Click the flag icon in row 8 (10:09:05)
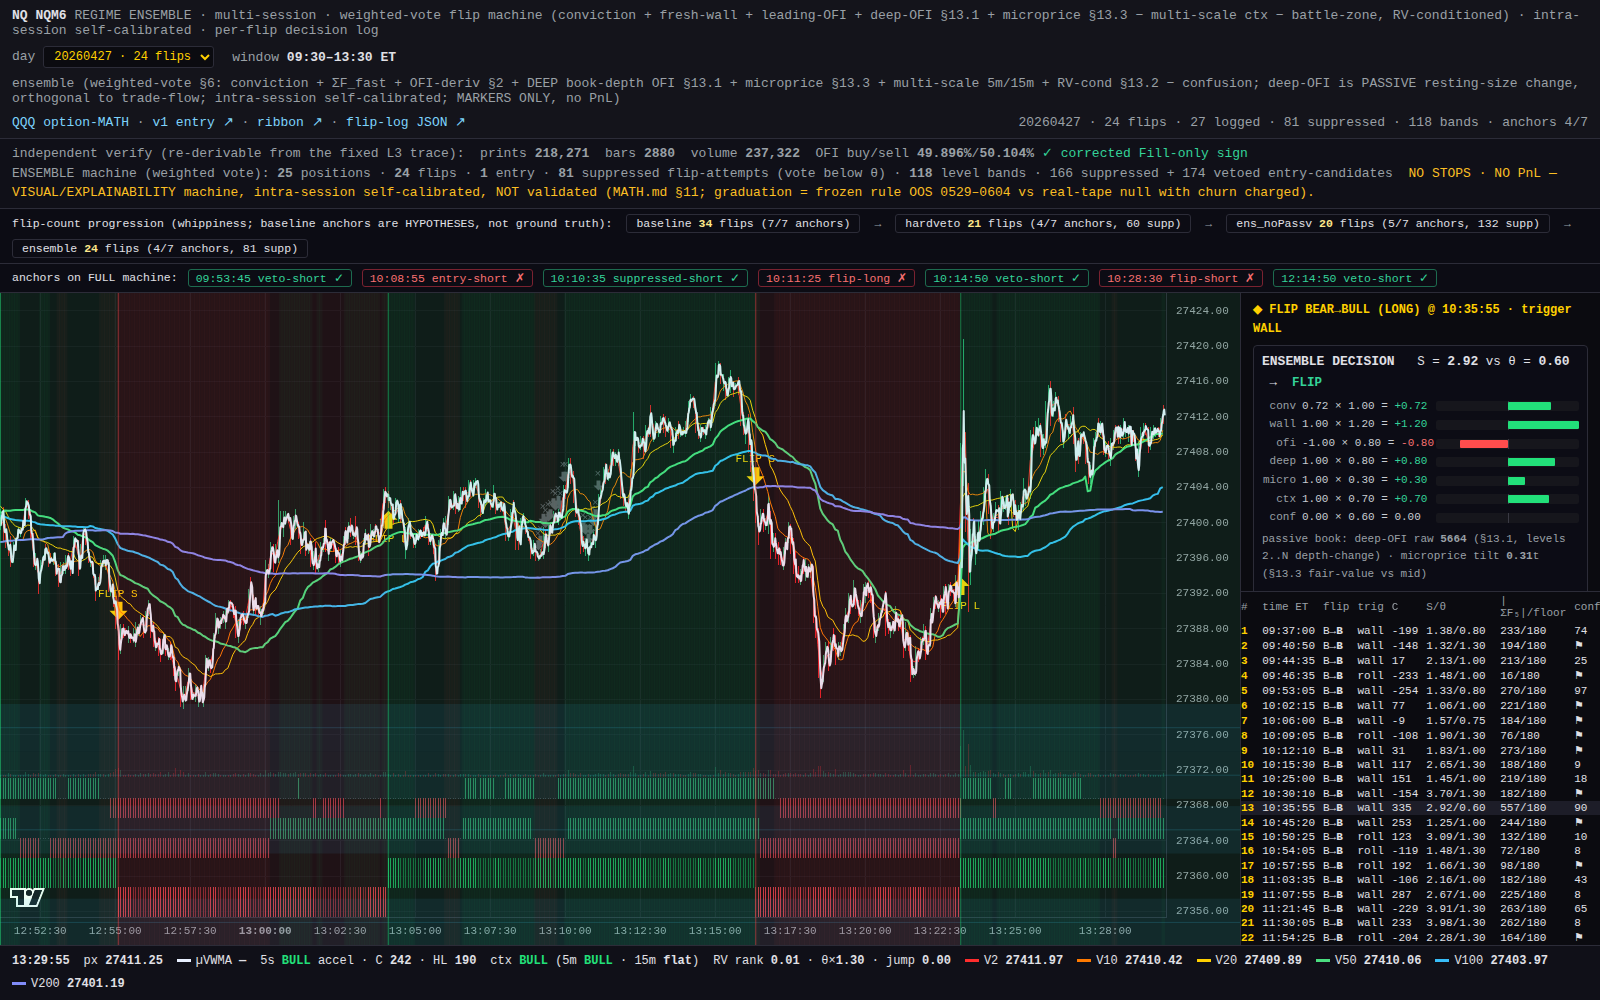The height and width of the screenshot is (1000, 1600). coord(1579,736)
